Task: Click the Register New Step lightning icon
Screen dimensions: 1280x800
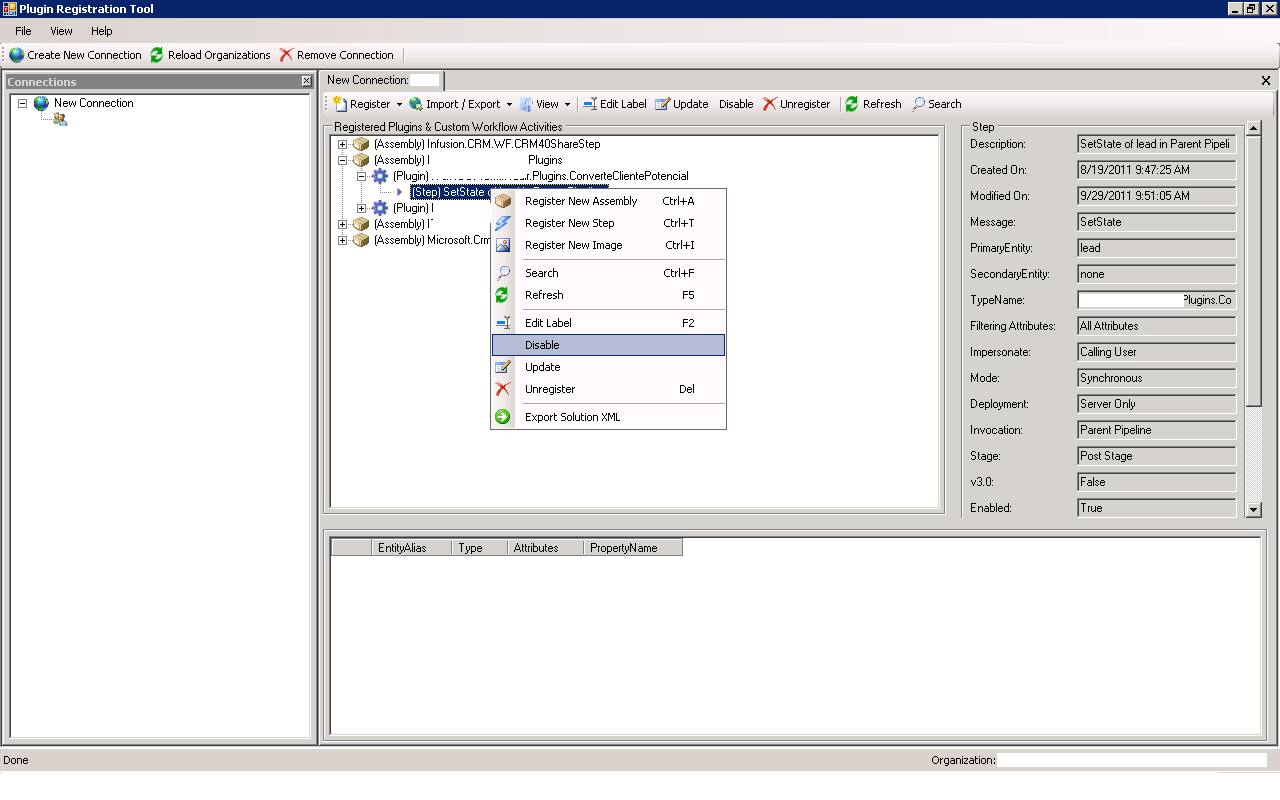Action: 503,223
